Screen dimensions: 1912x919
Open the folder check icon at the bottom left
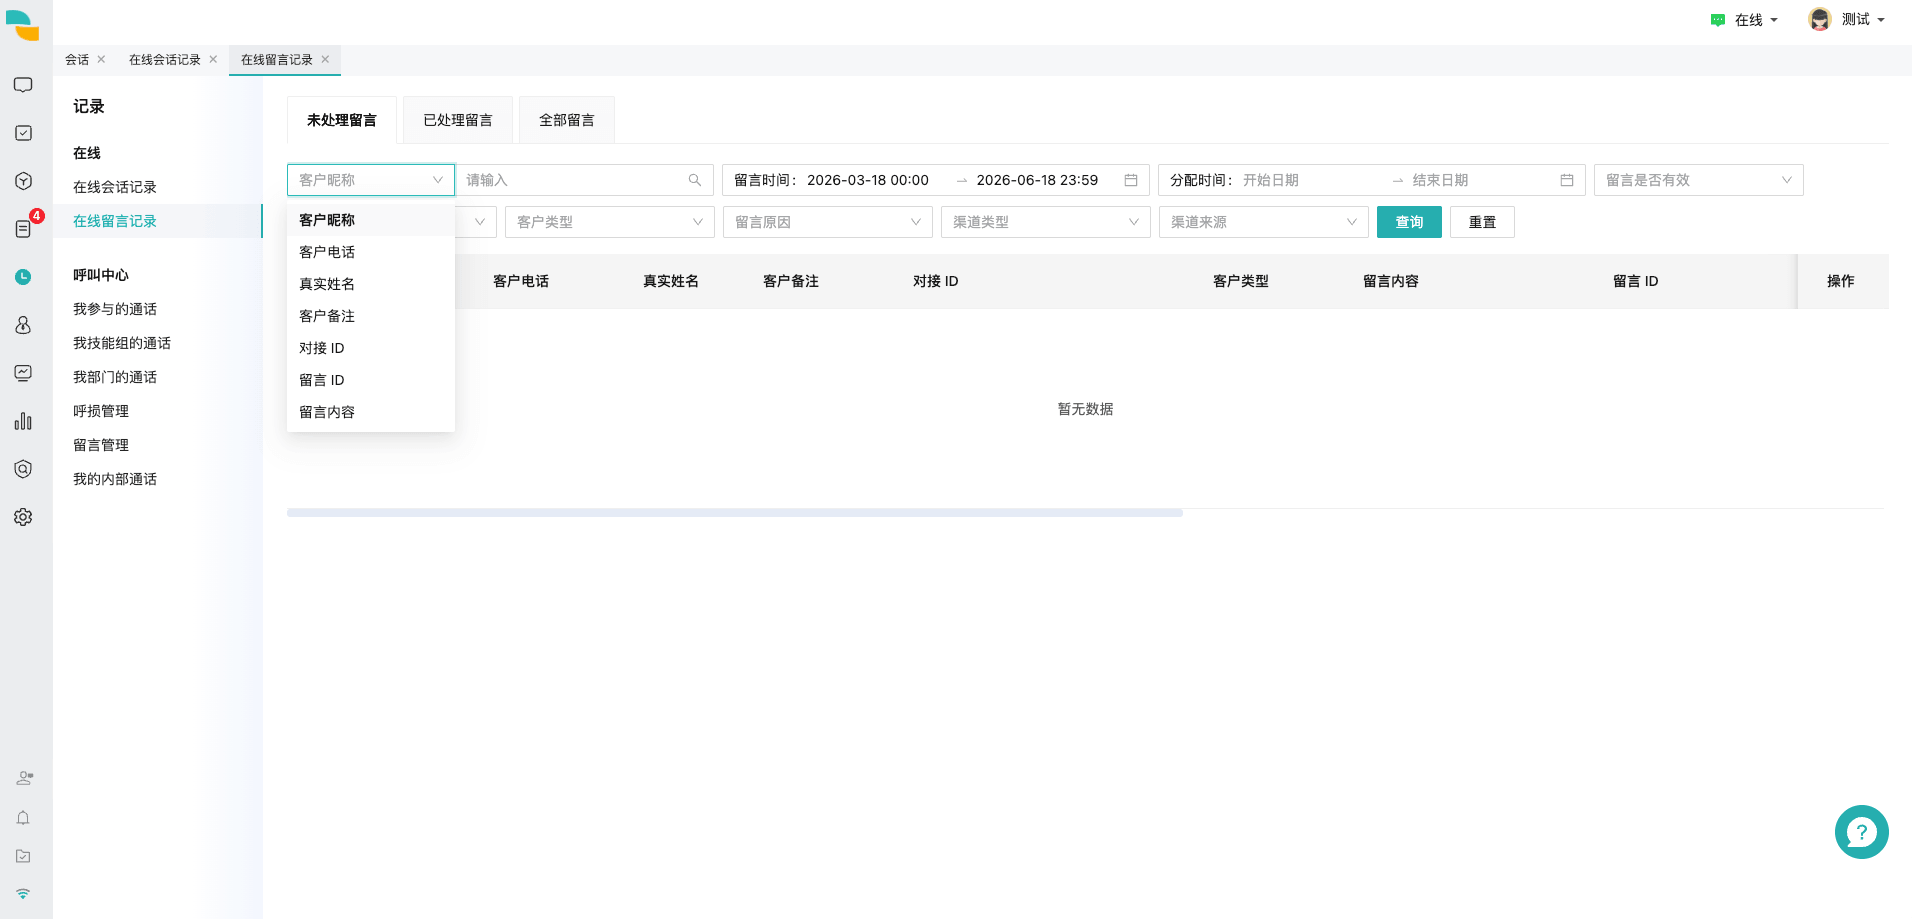point(23,856)
